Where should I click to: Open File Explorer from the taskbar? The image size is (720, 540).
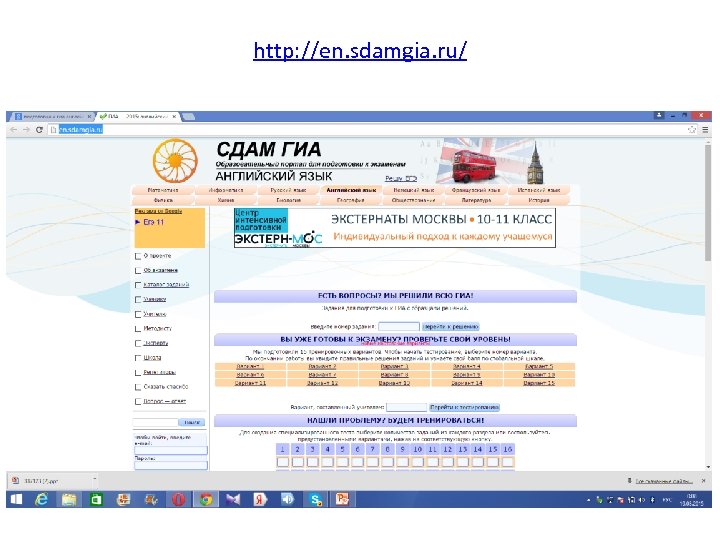point(69,499)
